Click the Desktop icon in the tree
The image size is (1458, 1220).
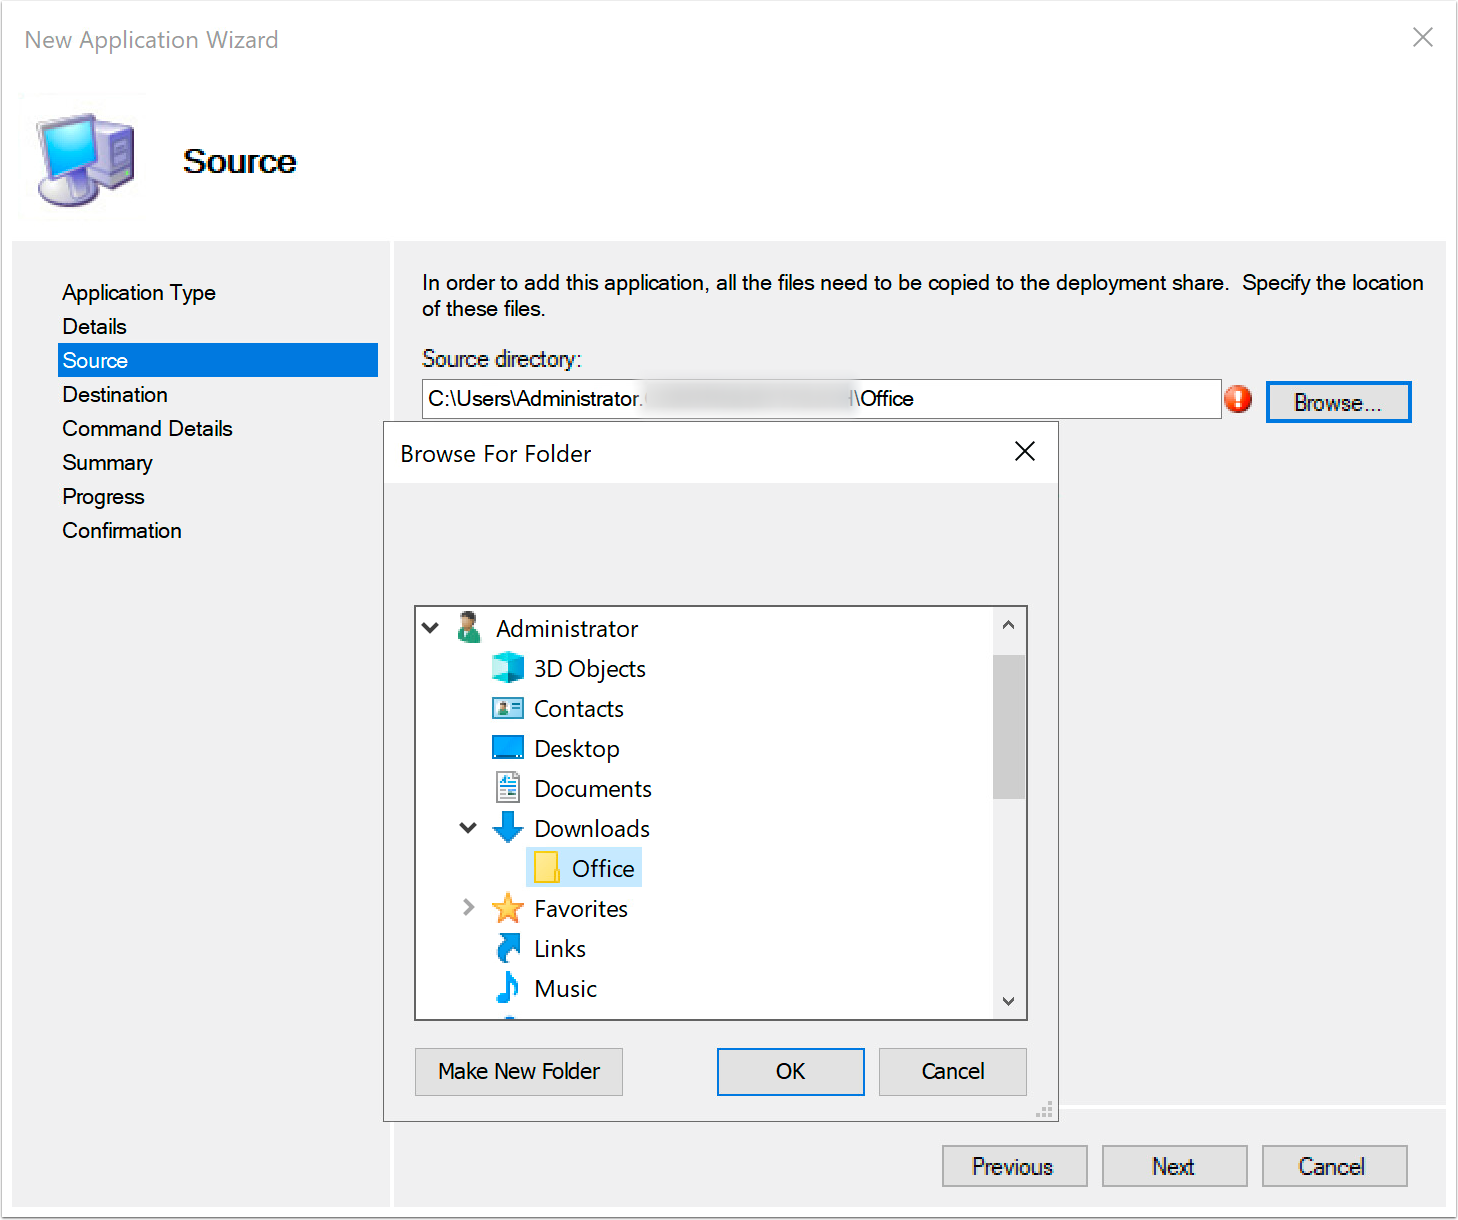tap(508, 746)
